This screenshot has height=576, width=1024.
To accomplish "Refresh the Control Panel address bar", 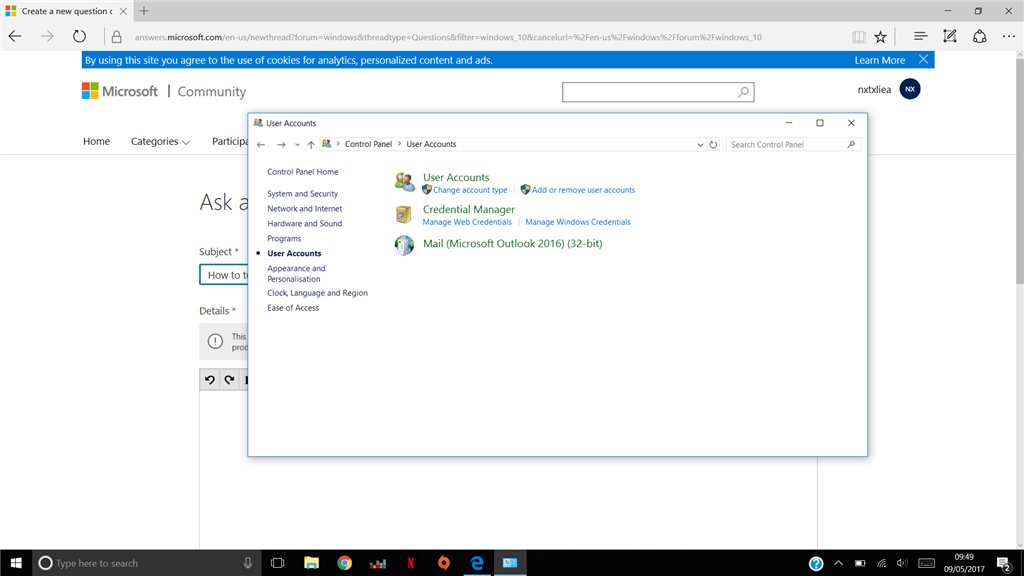I will [x=713, y=144].
